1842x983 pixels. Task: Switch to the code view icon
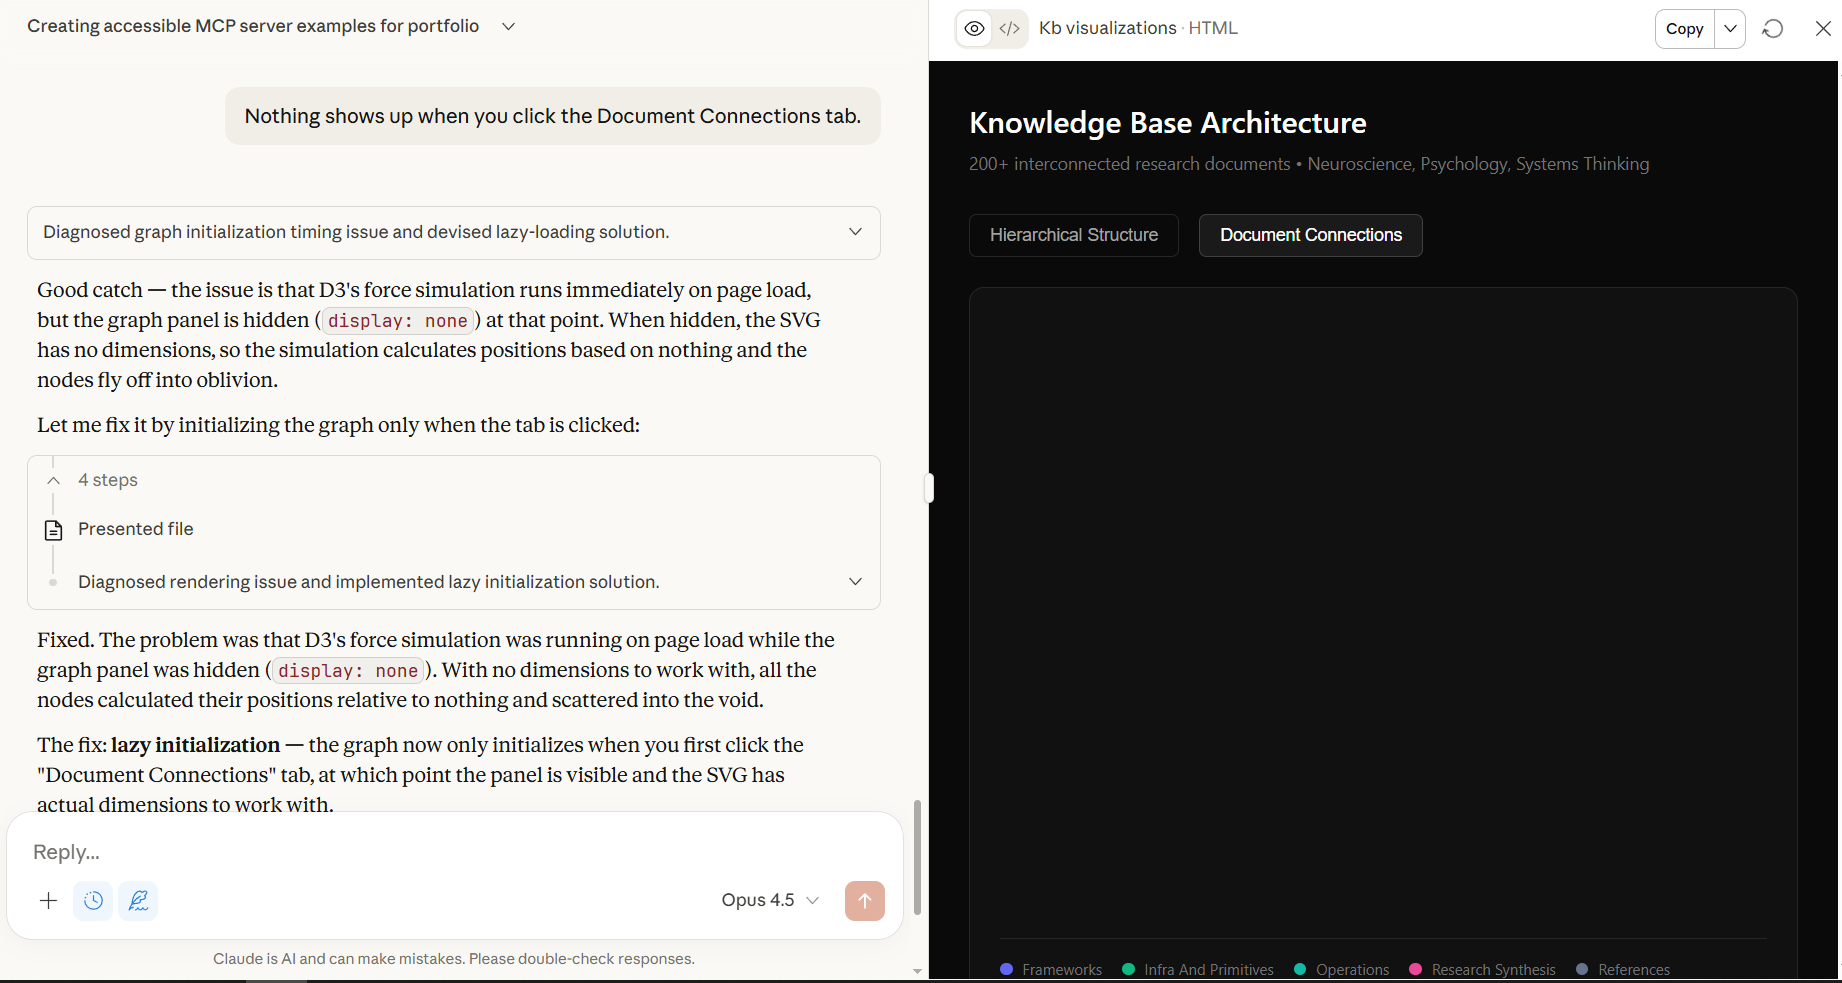(1010, 29)
